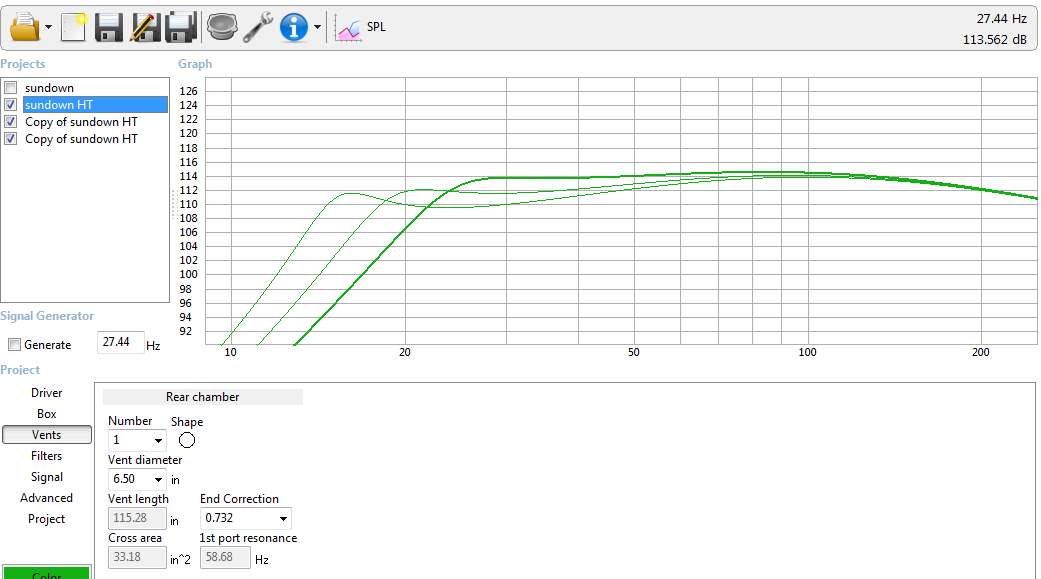
Task: Select the SPL graph type button
Action: [361, 27]
